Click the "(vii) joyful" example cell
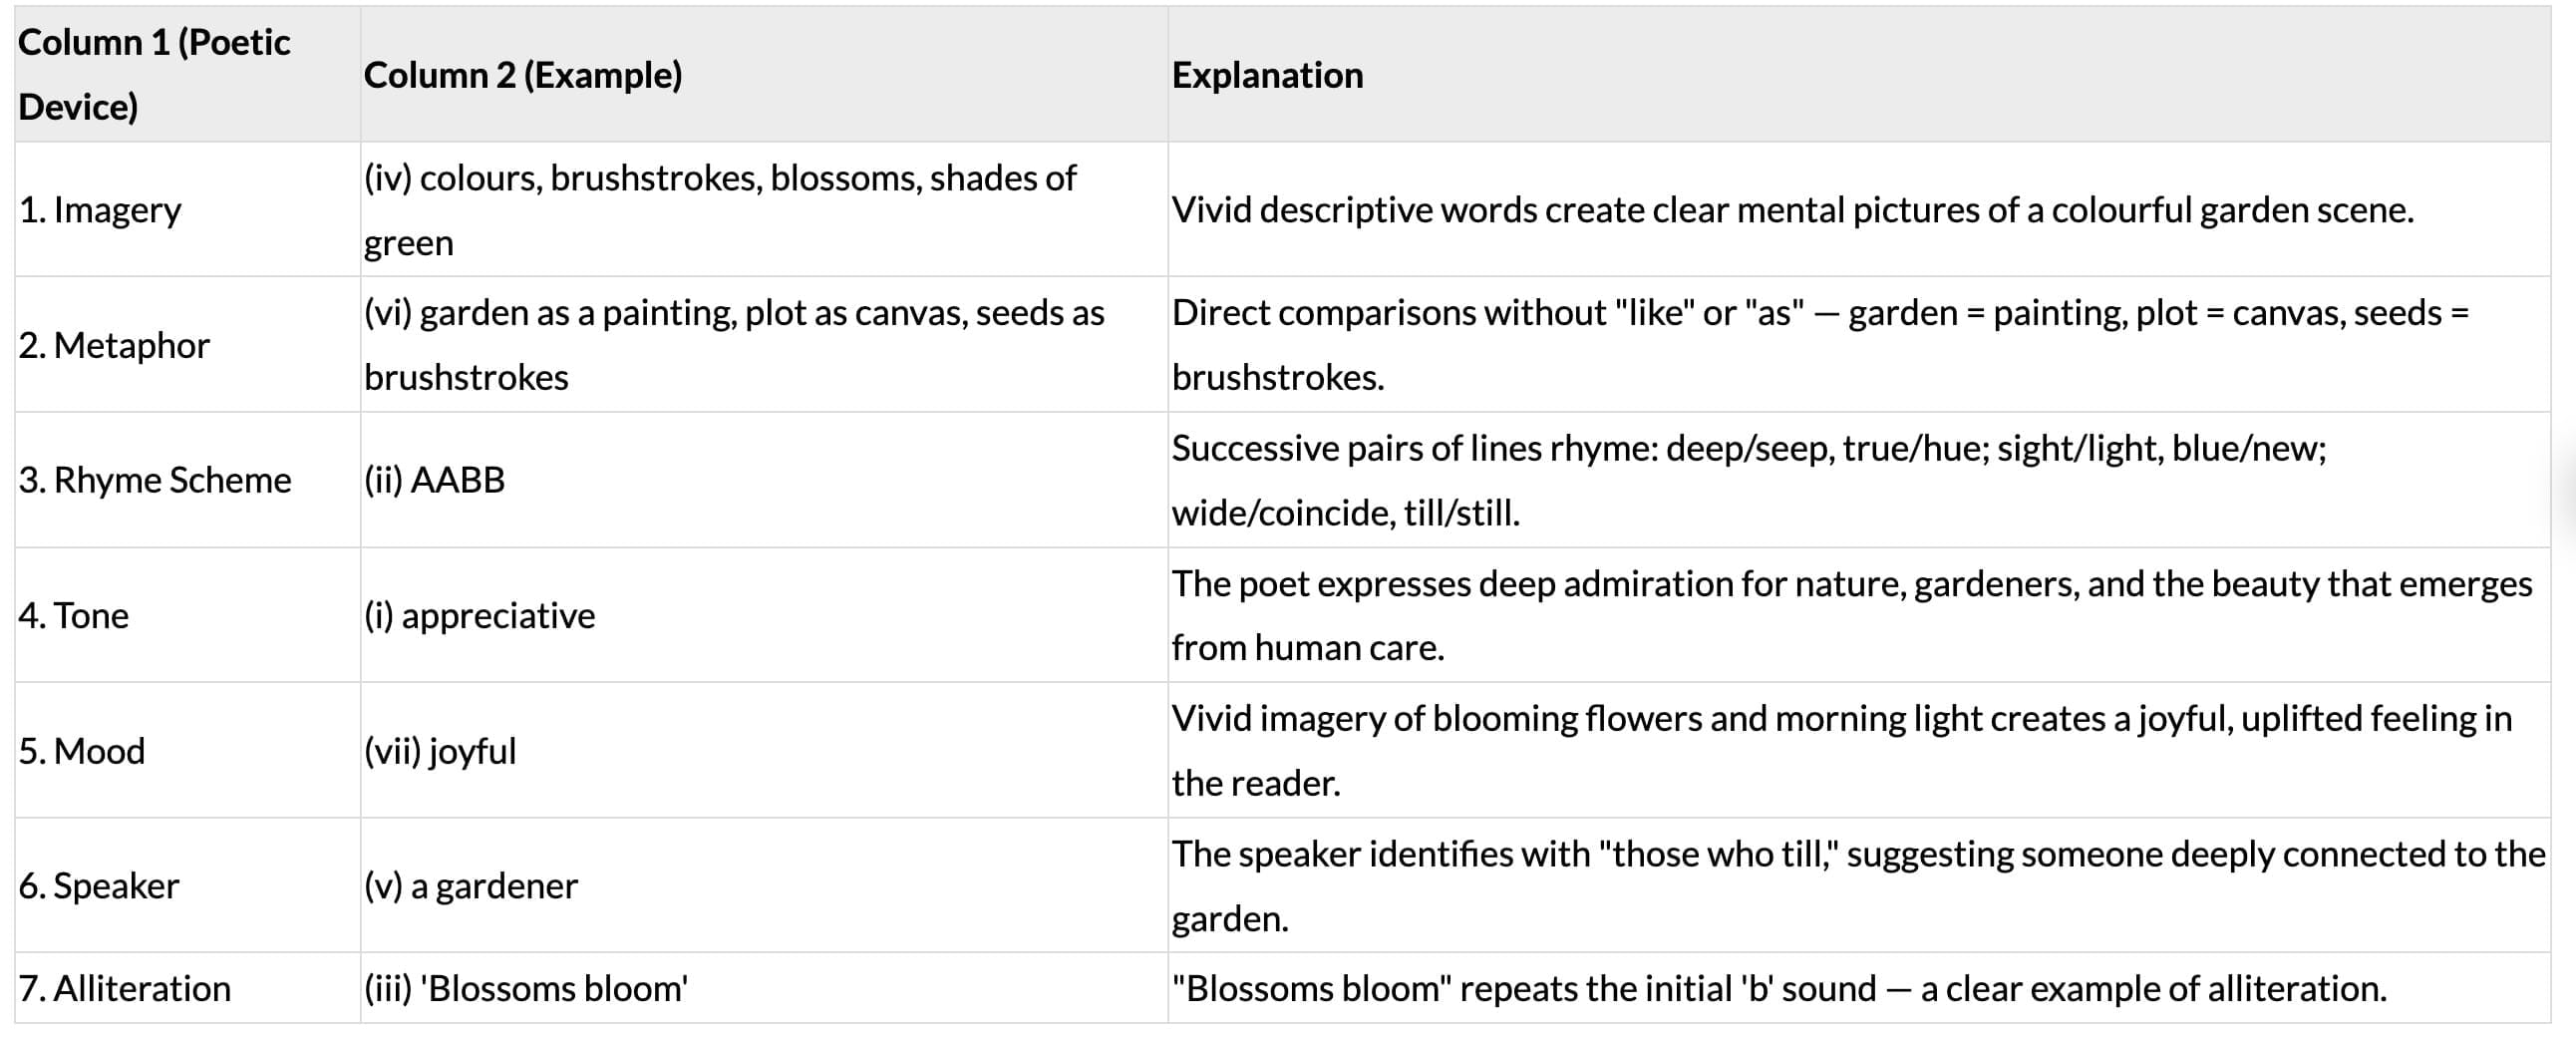This screenshot has height=1039, width=2576. coord(440,750)
